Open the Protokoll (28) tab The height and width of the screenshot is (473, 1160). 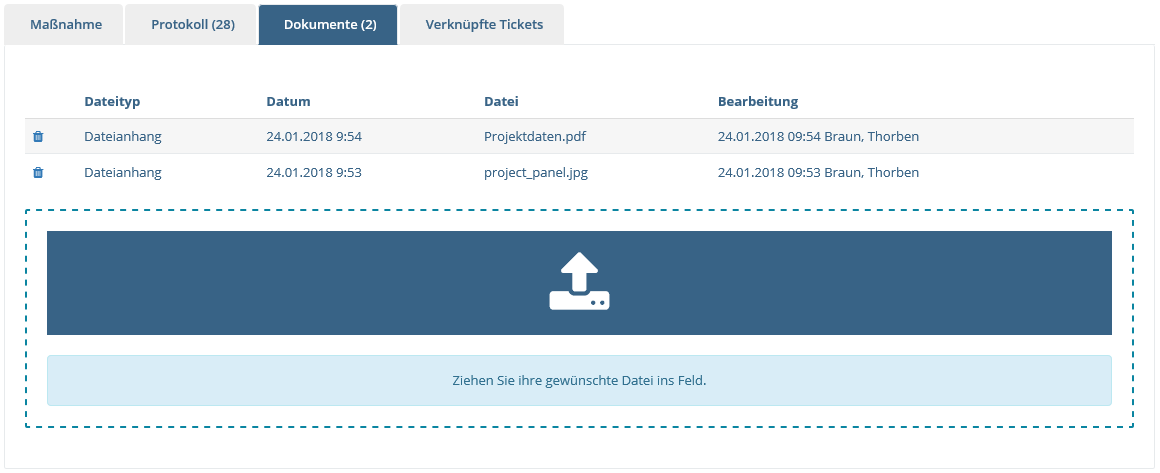(193, 24)
